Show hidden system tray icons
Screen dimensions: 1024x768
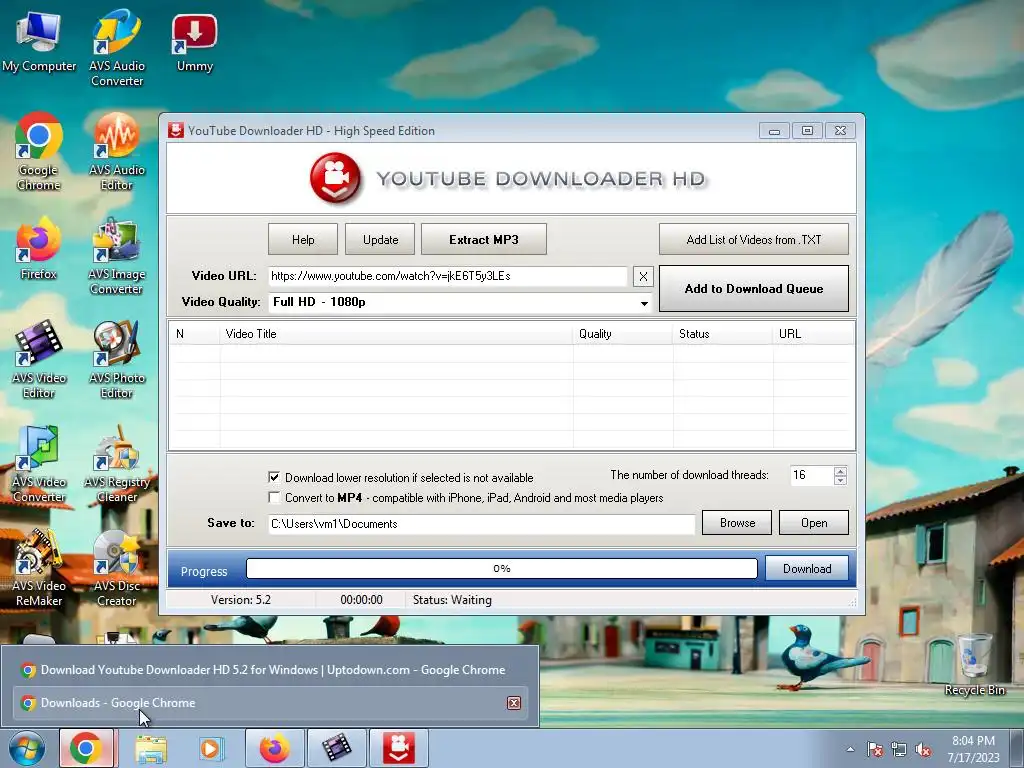(x=850, y=749)
